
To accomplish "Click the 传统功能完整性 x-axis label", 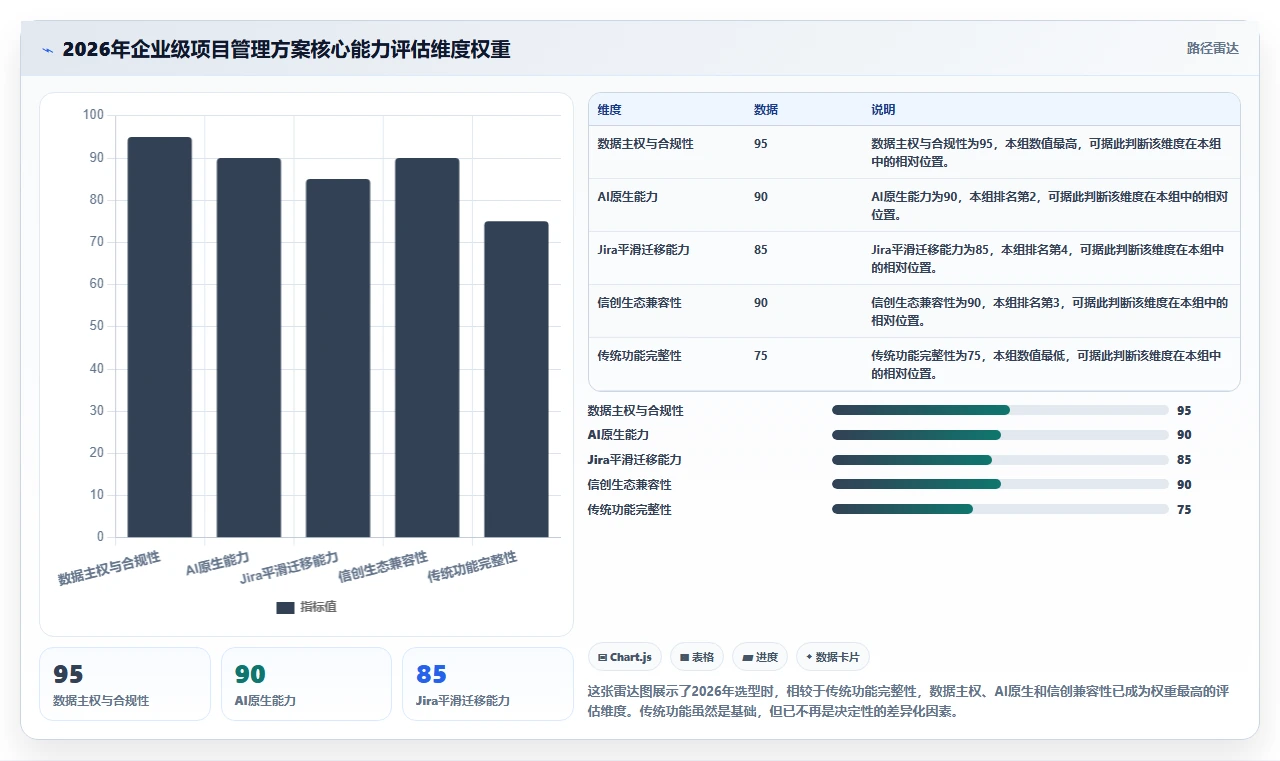I will [472, 567].
